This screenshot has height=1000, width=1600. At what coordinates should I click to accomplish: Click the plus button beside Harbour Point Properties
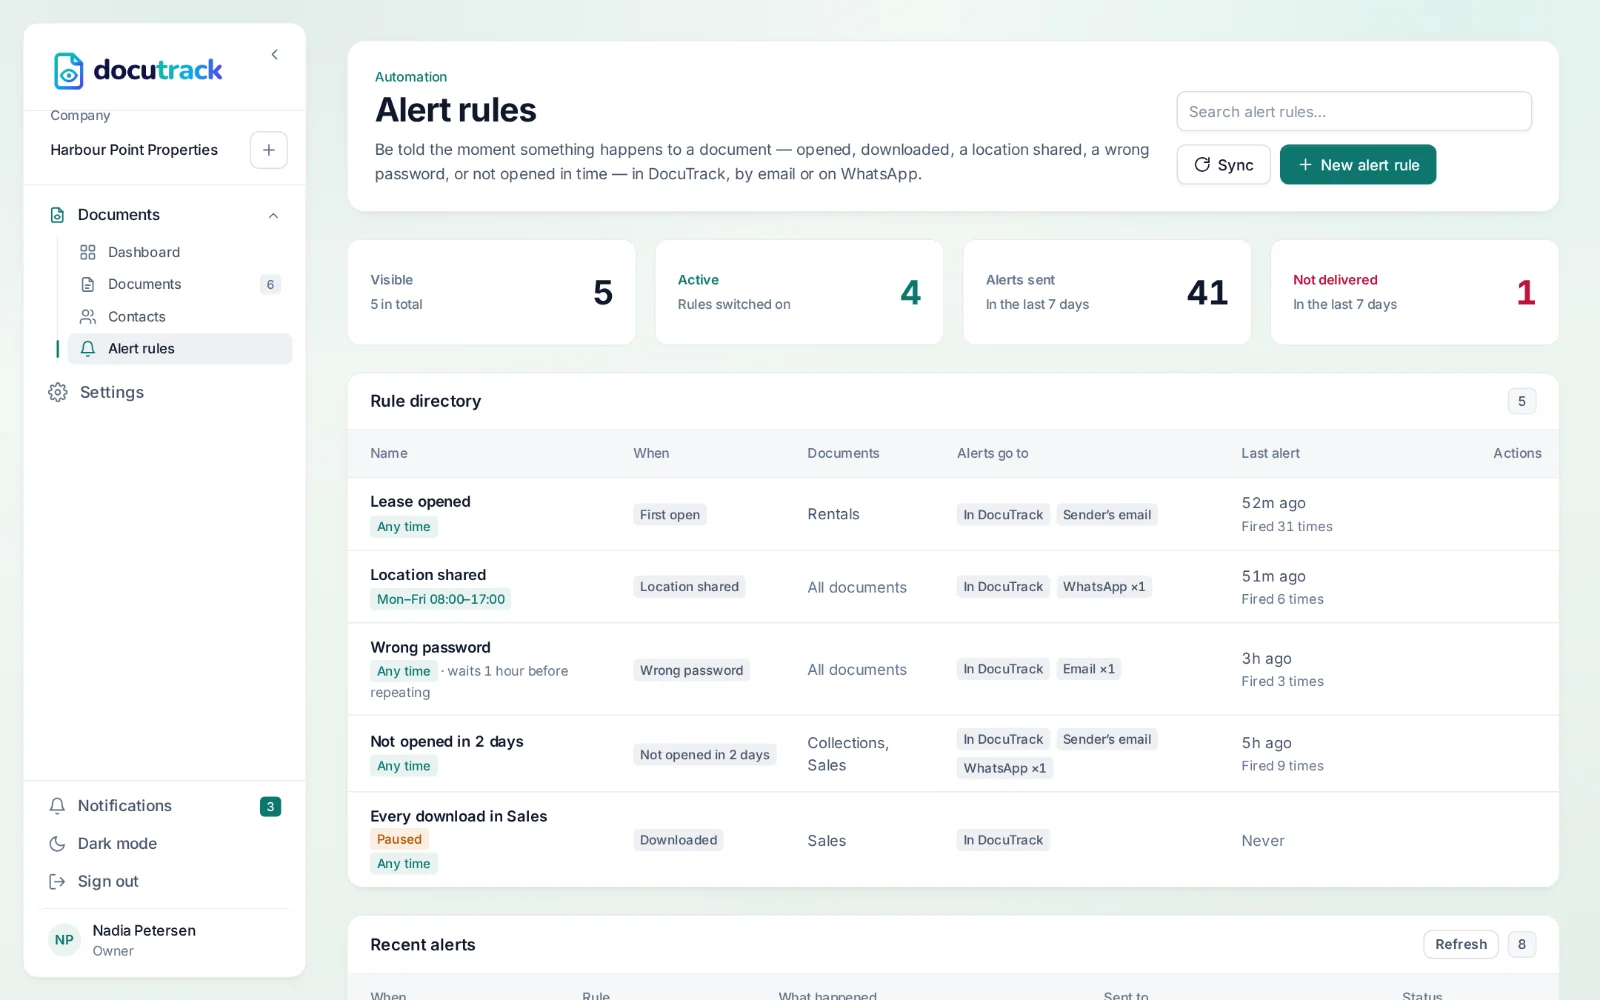point(268,150)
